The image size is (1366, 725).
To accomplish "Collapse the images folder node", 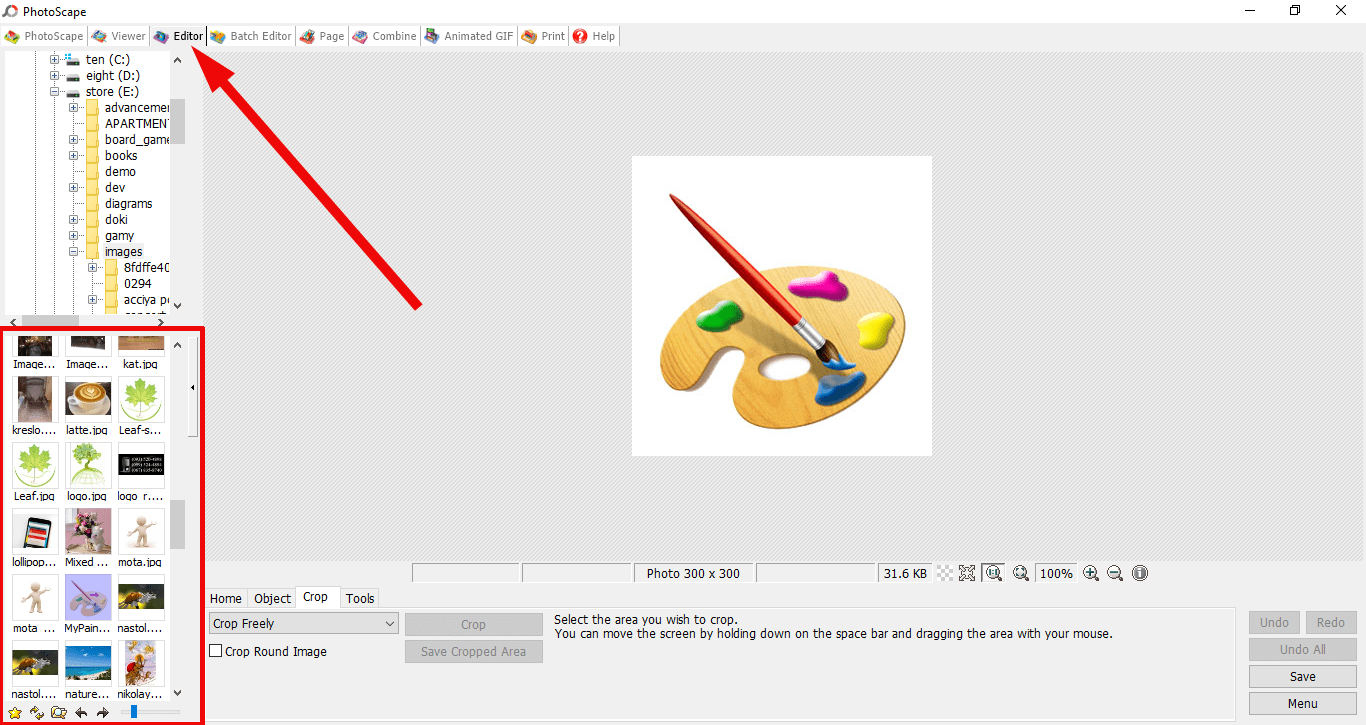I will pos(74,252).
